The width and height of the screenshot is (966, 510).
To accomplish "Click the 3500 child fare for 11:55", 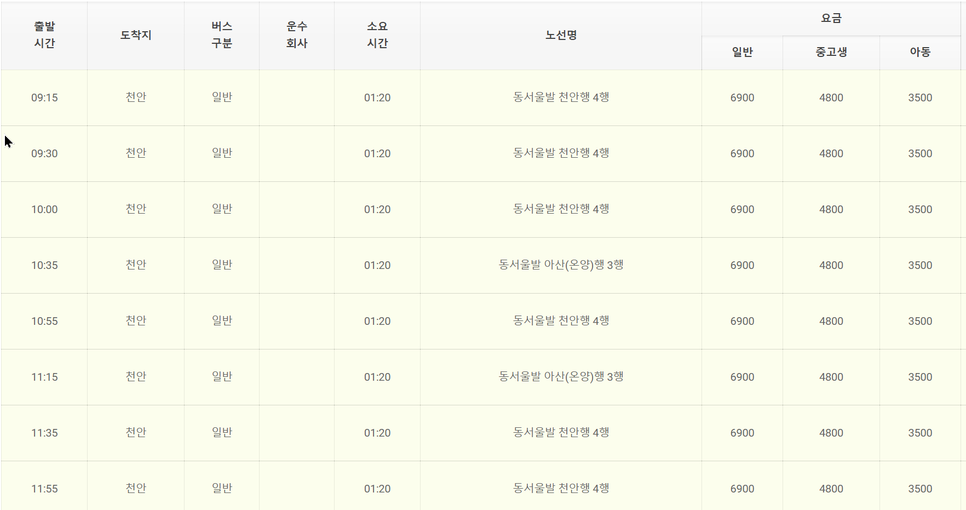I will [x=920, y=488].
